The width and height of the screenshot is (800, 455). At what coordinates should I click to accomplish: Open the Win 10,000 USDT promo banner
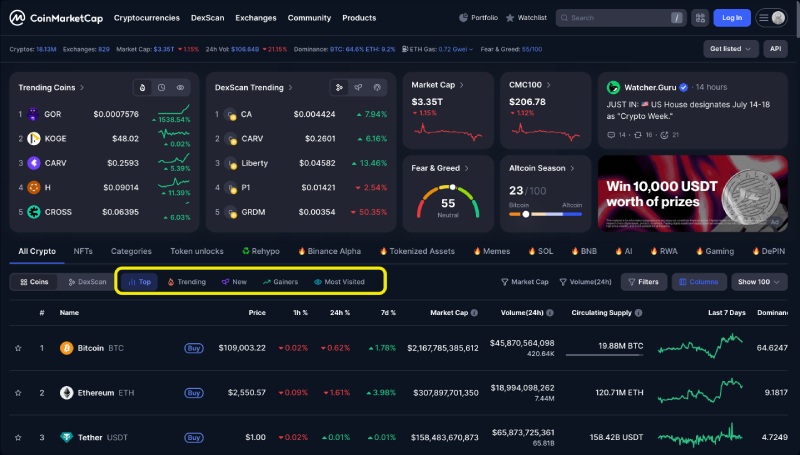693,193
